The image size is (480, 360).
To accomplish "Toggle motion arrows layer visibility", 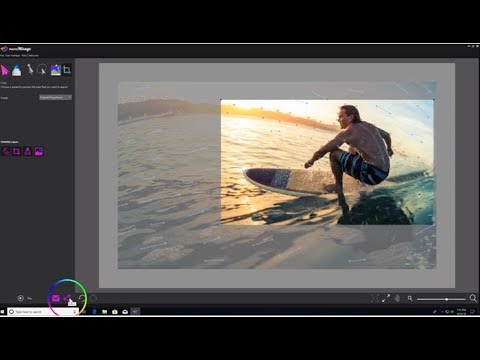I will point(5,152).
